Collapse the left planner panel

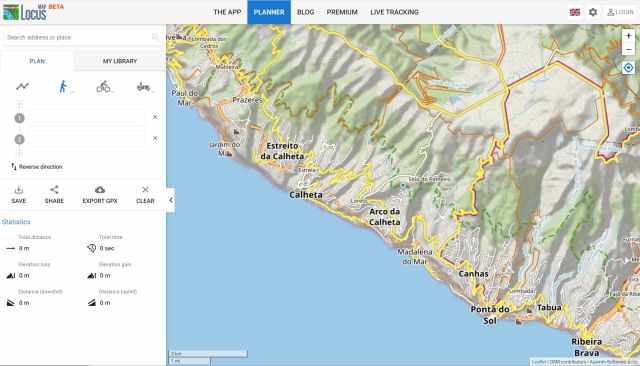(x=171, y=200)
